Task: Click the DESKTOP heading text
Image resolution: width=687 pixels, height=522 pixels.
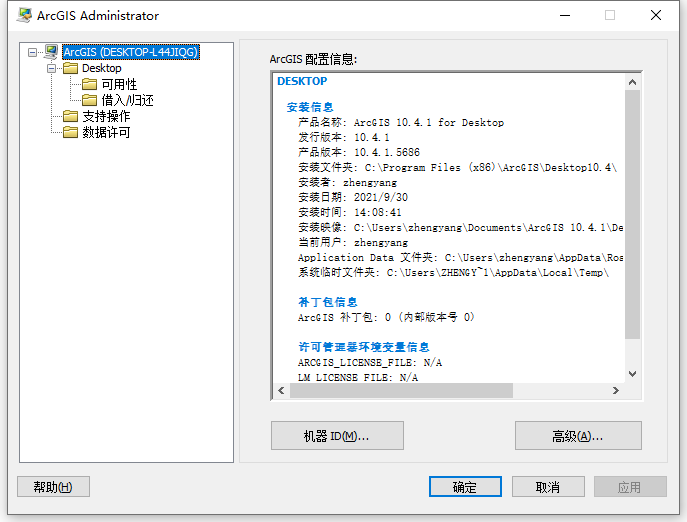Action: [x=302, y=82]
